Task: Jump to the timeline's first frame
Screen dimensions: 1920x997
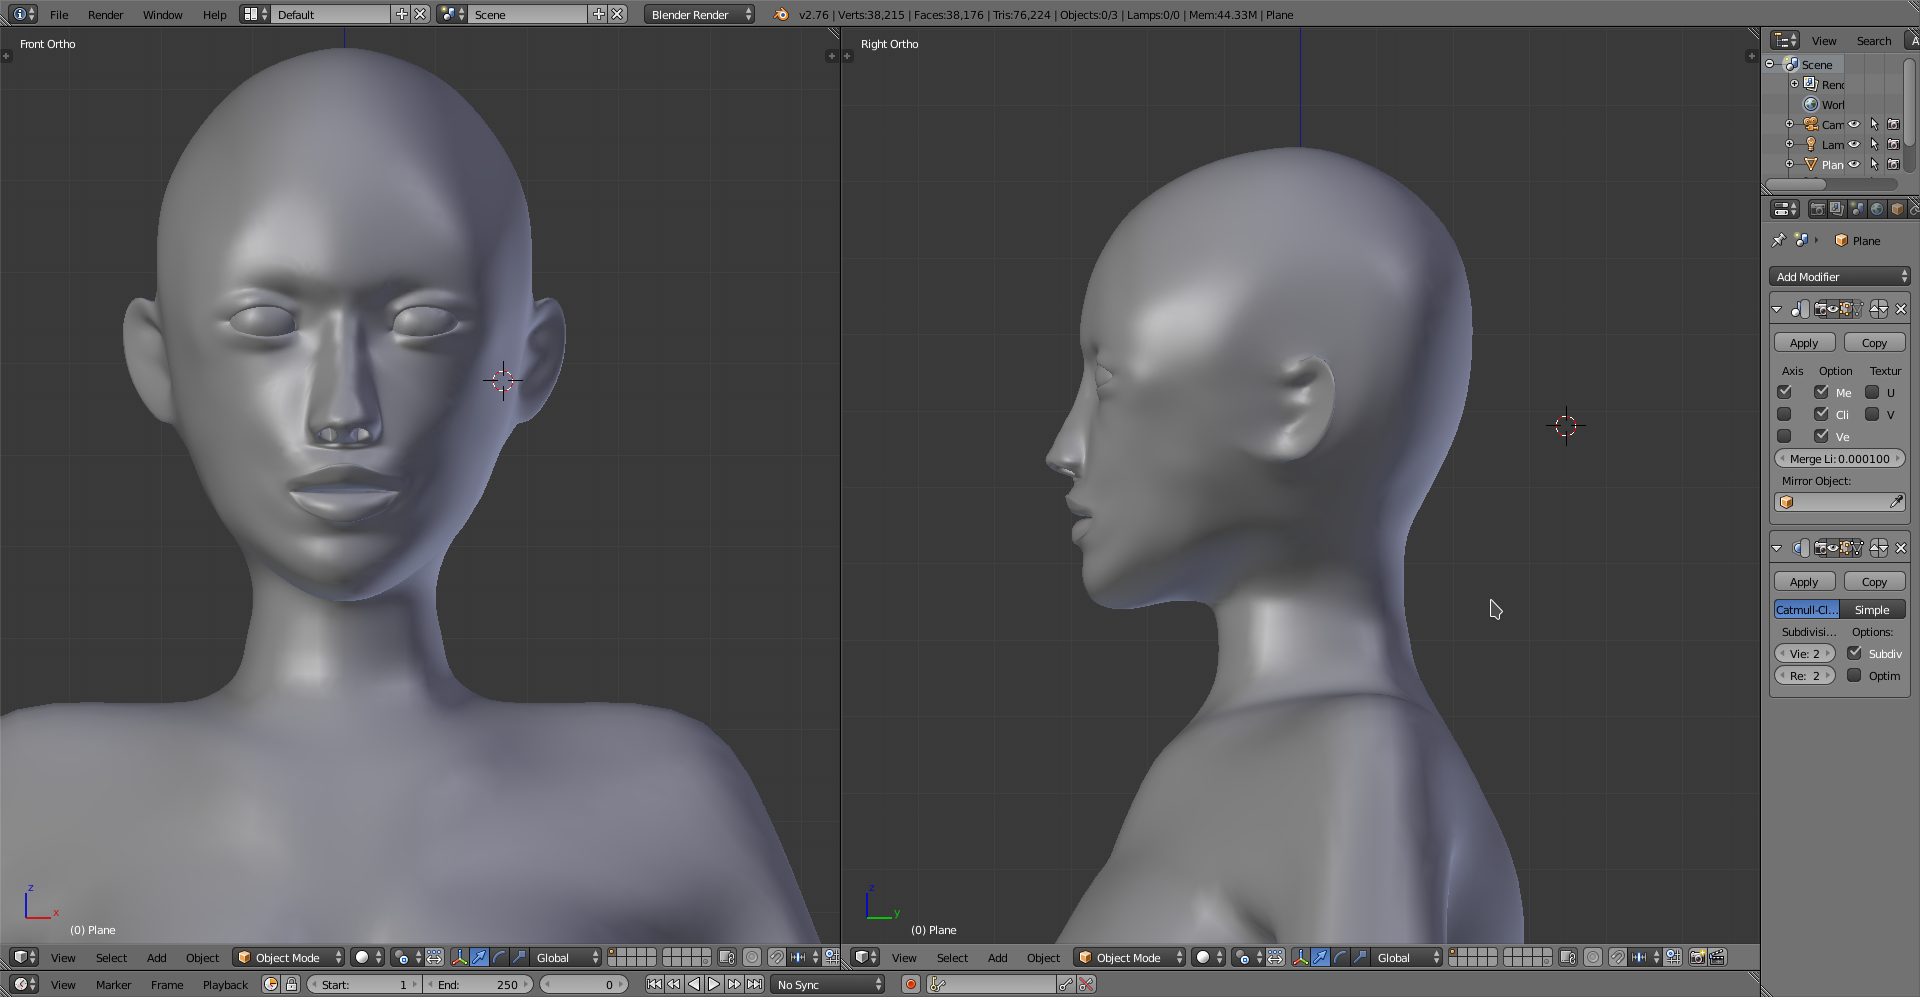Action: tap(654, 984)
